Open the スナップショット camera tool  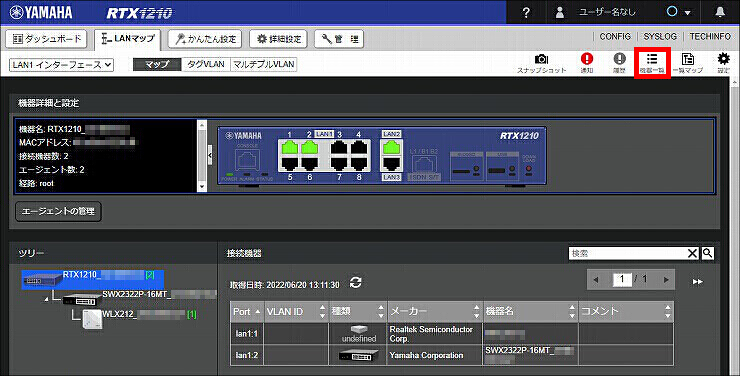tap(541, 63)
